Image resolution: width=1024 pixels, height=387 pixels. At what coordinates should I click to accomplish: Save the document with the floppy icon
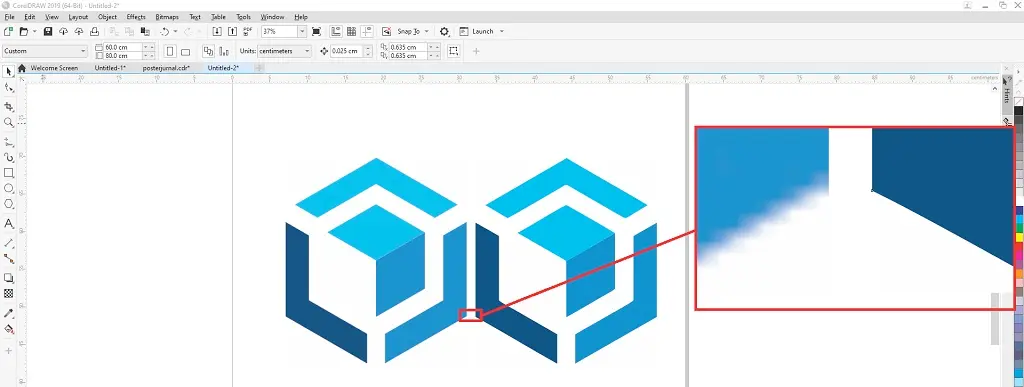(x=48, y=31)
